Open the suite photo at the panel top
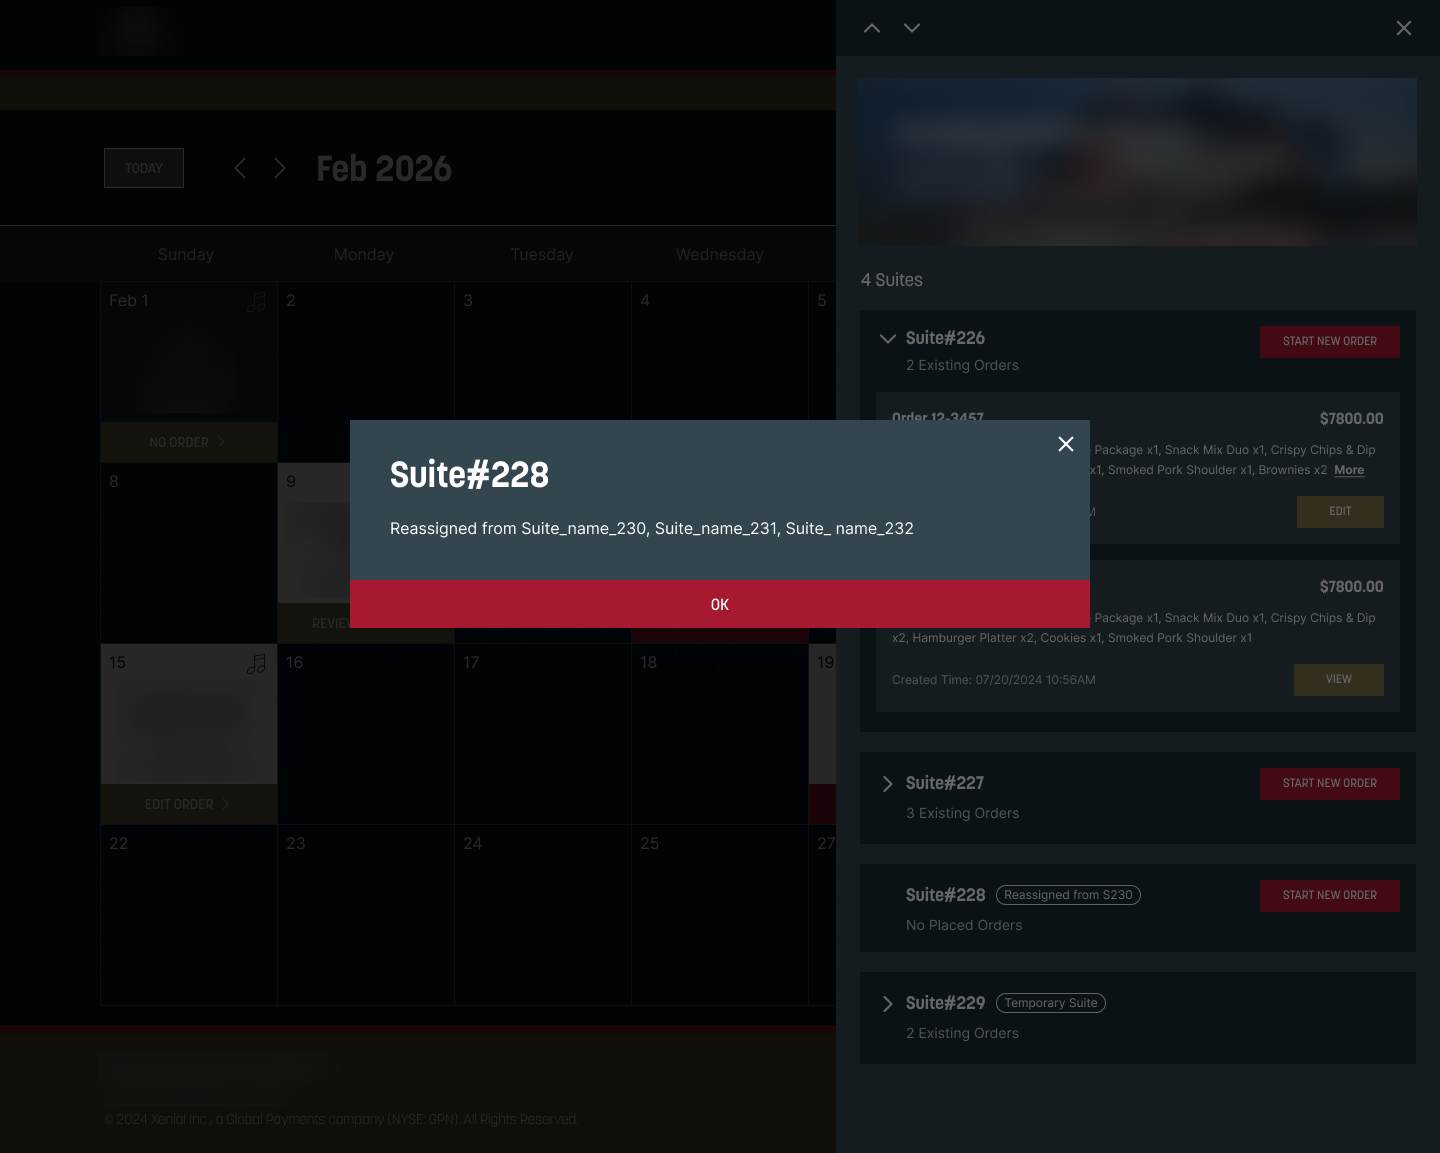Screen dimensions: 1440x1153 (1137, 162)
